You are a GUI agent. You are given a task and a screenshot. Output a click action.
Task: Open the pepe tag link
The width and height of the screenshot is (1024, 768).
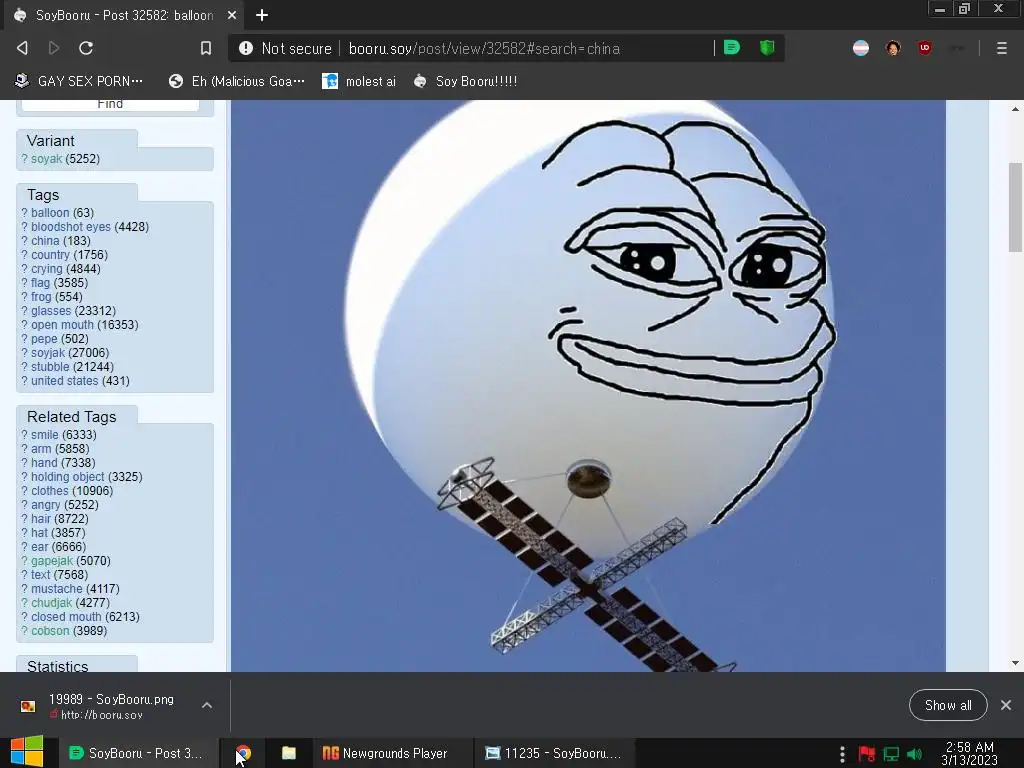tap(44, 339)
